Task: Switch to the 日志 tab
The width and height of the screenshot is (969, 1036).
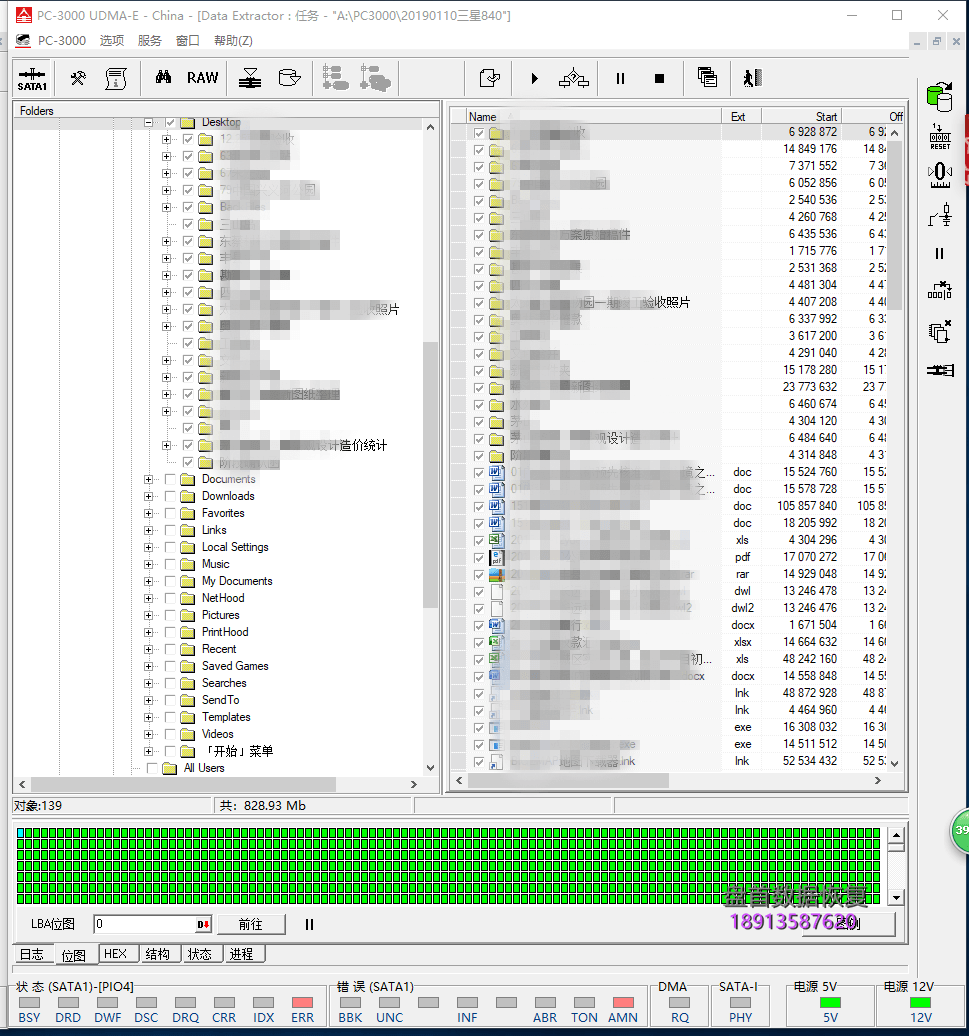Action: pyautogui.click(x=32, y=954)
